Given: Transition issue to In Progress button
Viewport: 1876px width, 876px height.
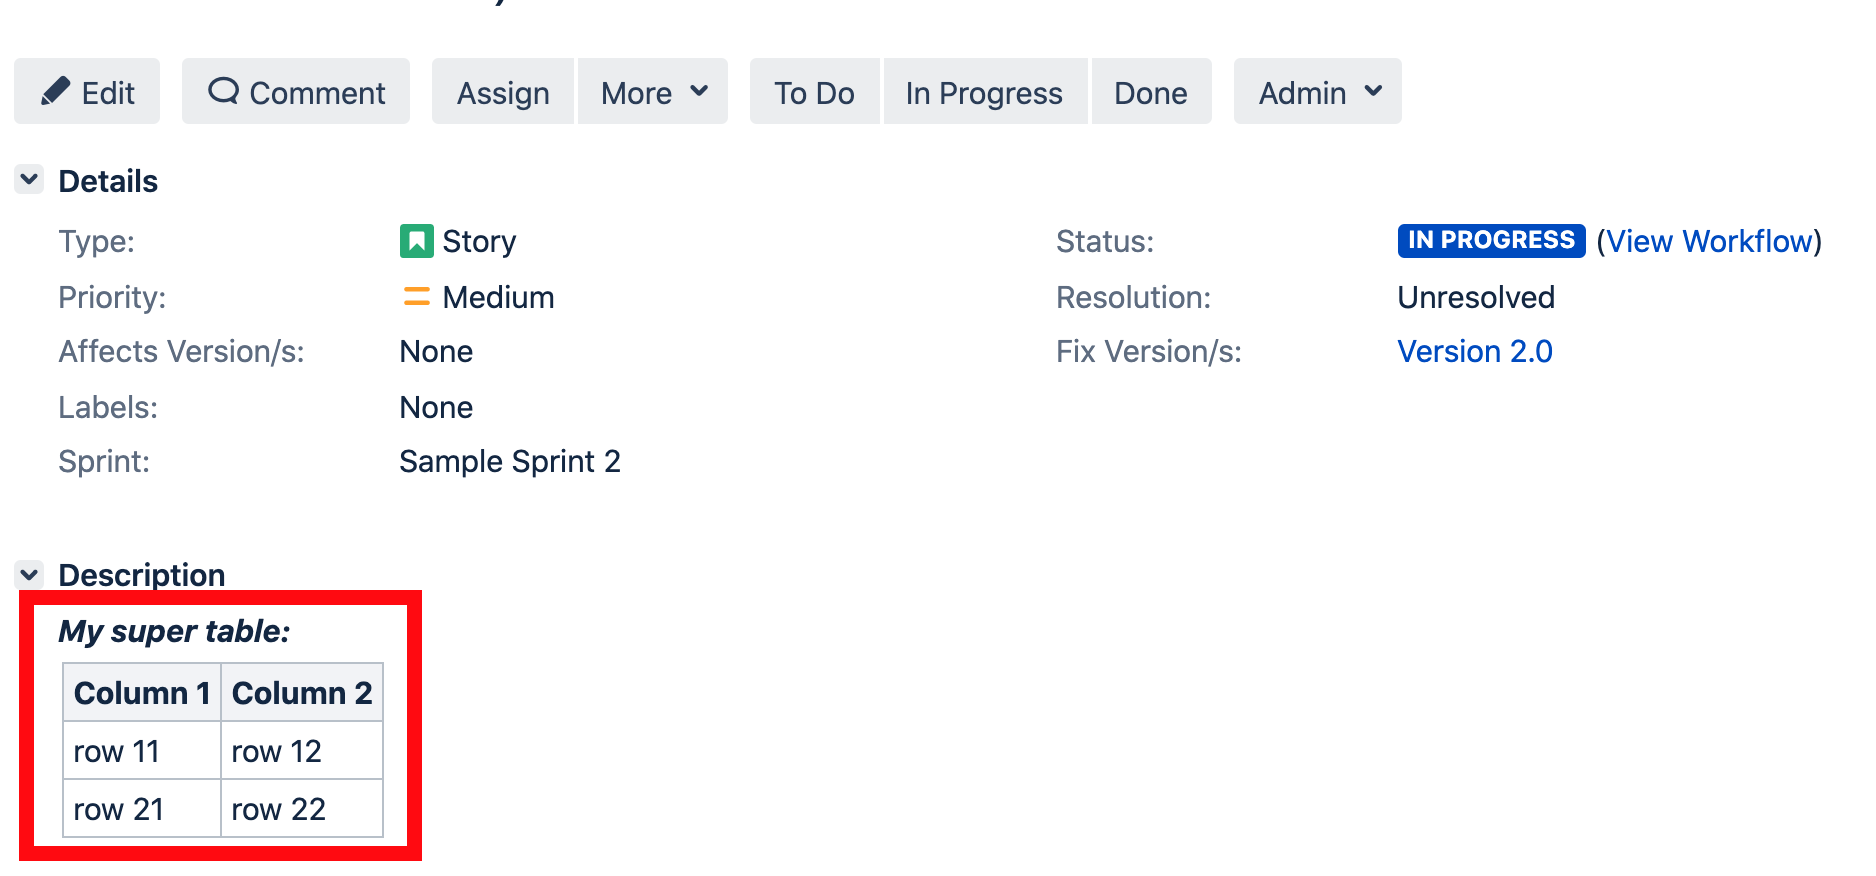Looking at the screenshot, I should point(985,91).
